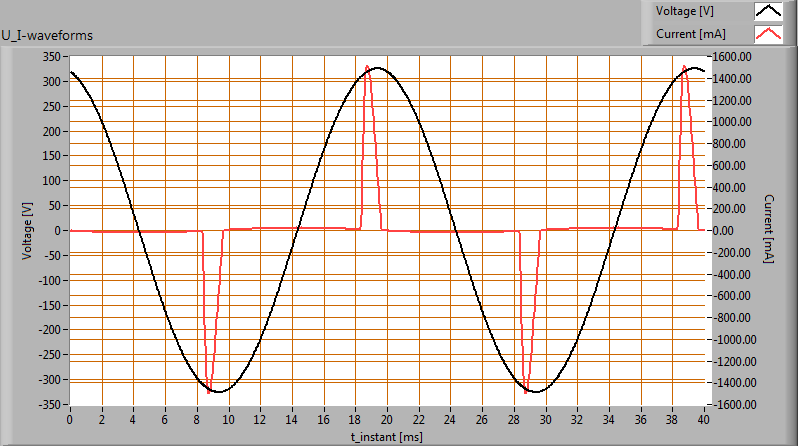Click the vertical Voltage [V] left axis label
The height and width of the screenshot is (446, 798).
[x=27, y=230]
